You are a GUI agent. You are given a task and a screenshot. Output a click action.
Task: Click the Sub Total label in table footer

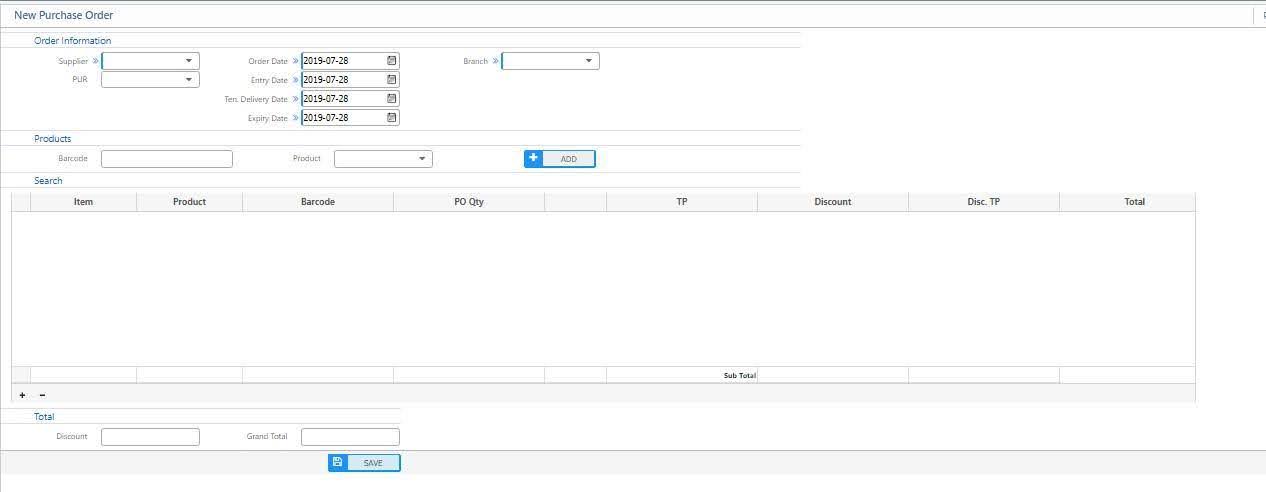[x=740, y=376]
